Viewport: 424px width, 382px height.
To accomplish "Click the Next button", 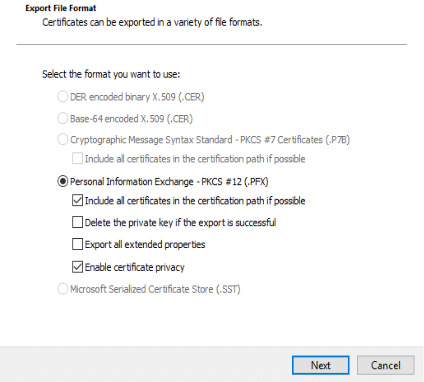I will (x=321, y=365).
